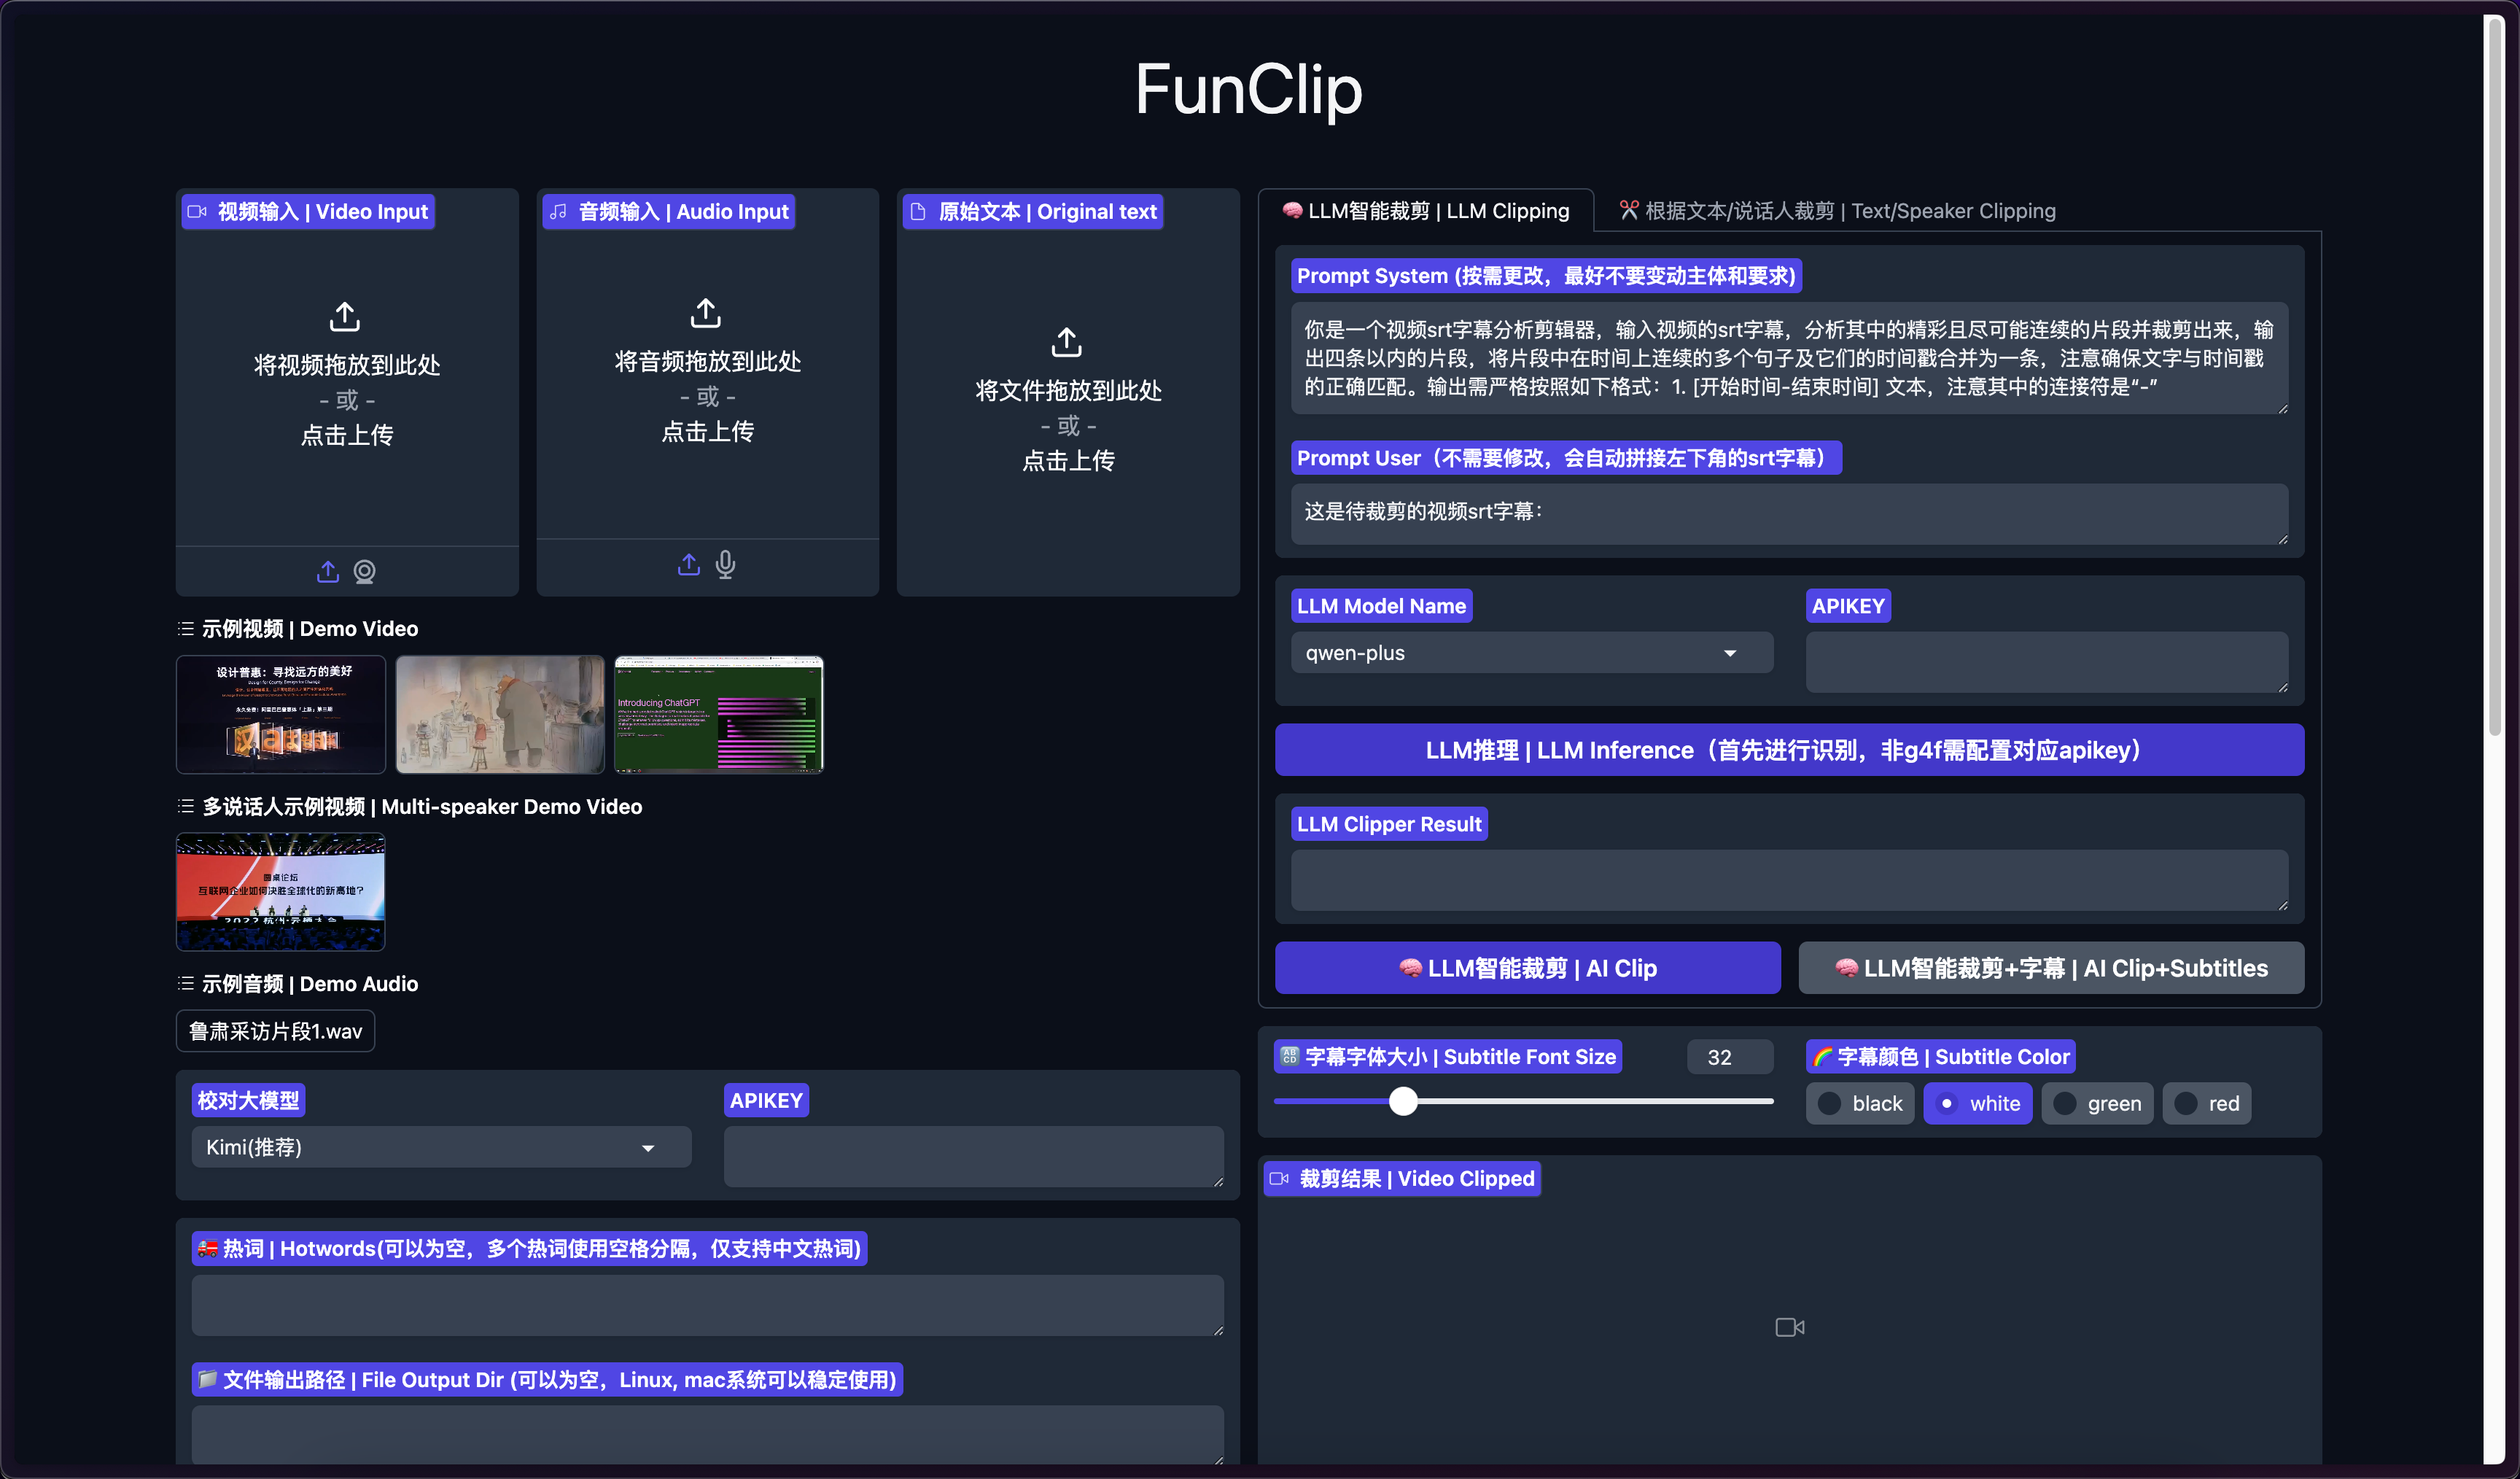Select the red subtitle color

[x=2206, y=1104]
